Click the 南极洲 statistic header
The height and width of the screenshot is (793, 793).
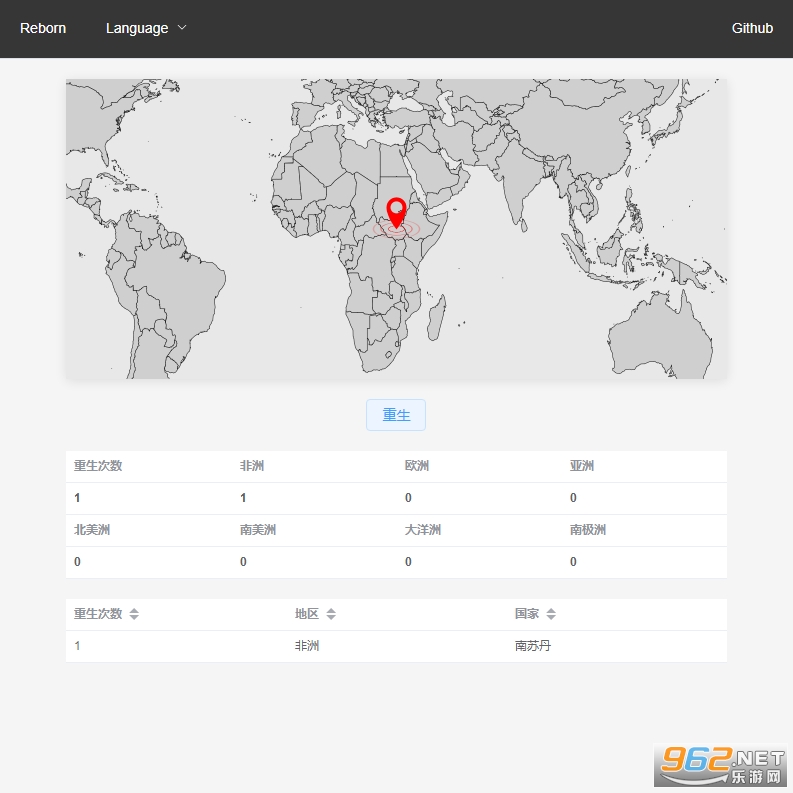(588, 530)
